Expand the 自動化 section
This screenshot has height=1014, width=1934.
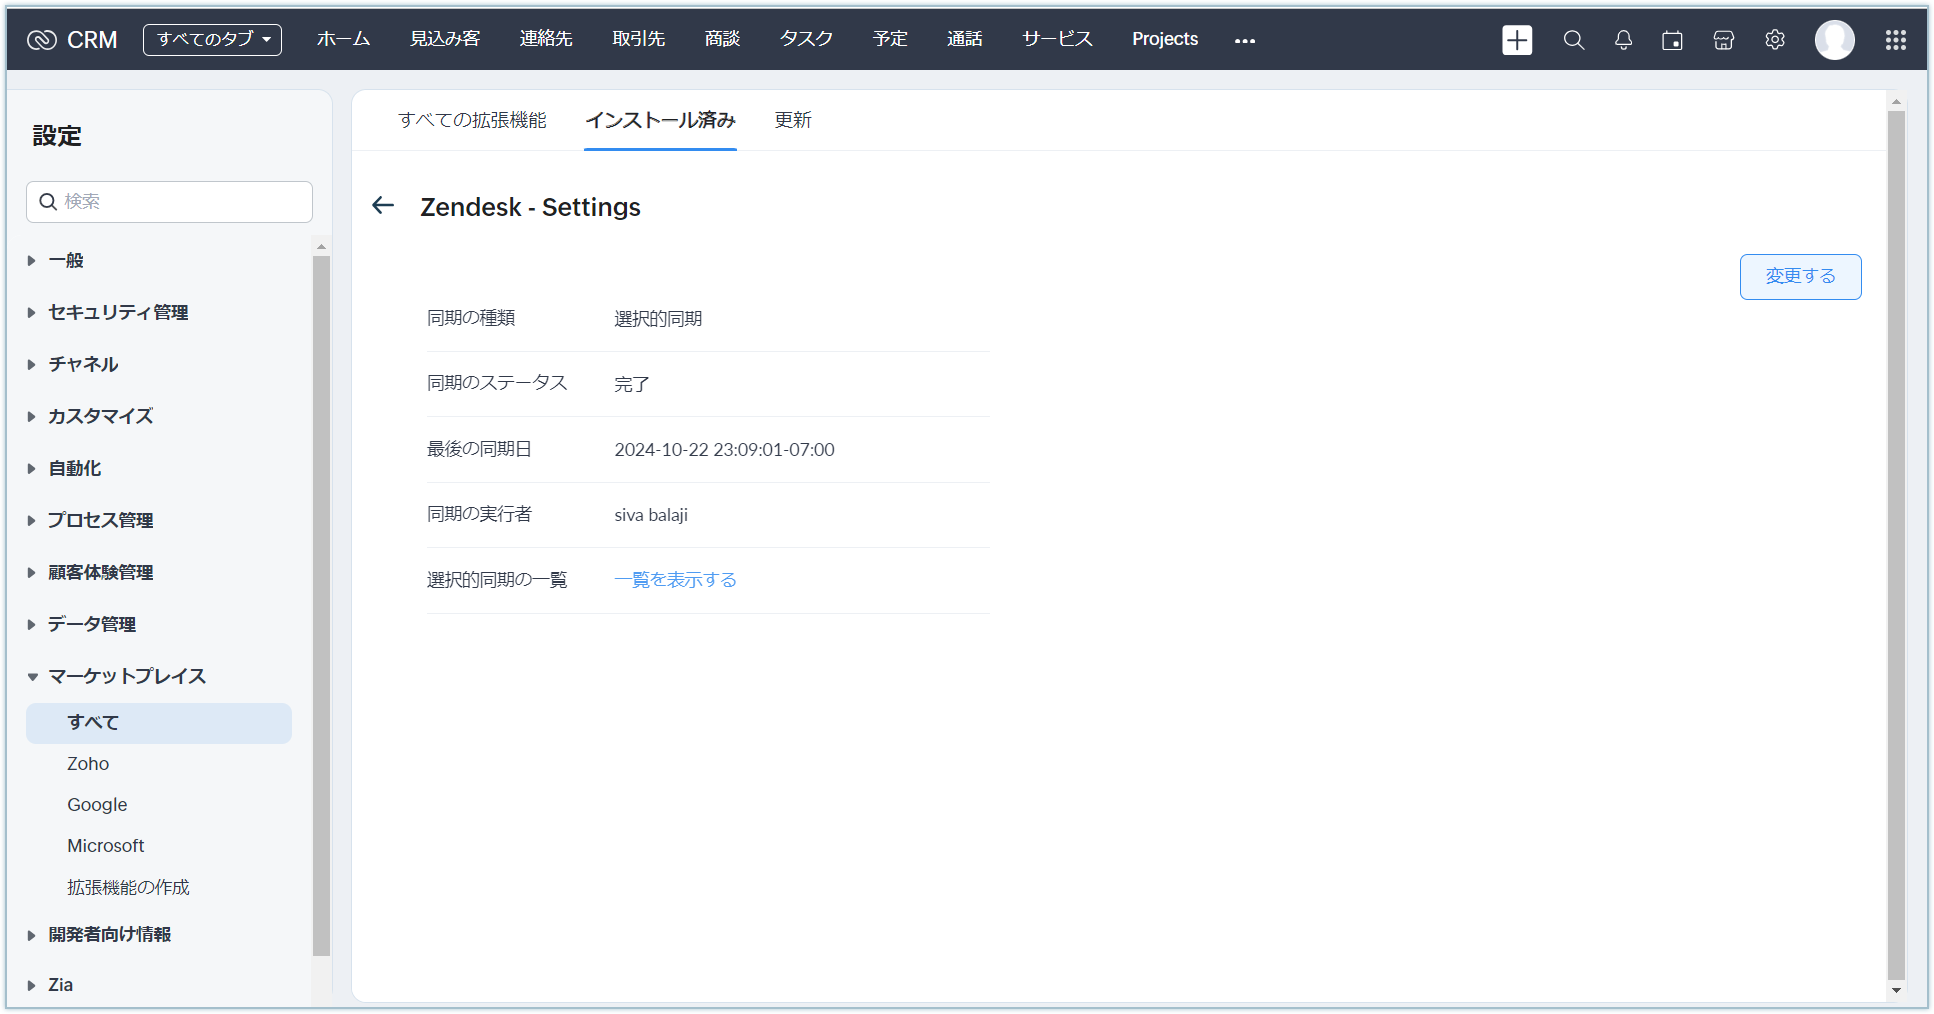point(64,469)
